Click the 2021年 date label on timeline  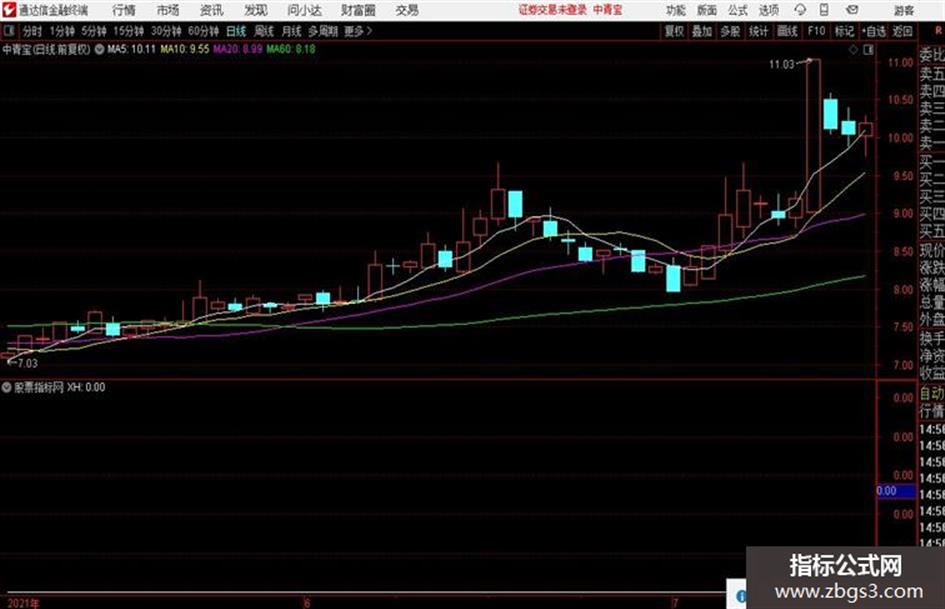[24, 603]
